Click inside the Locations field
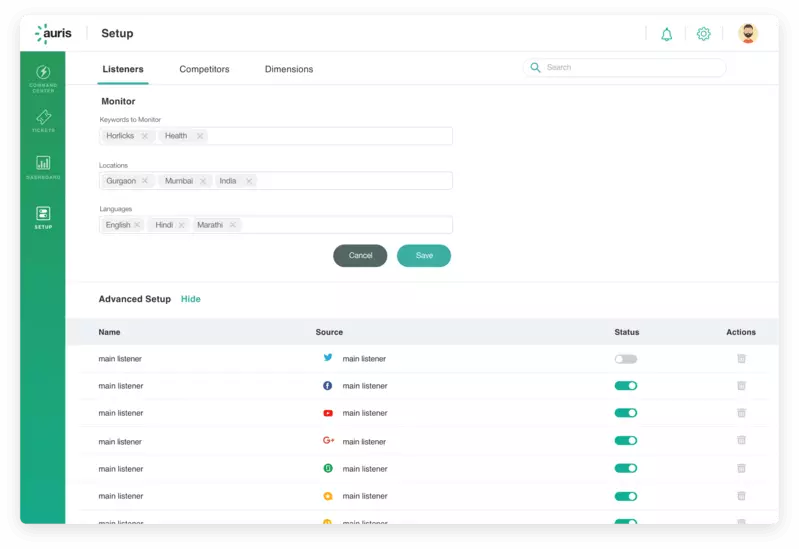 point(276,181)
